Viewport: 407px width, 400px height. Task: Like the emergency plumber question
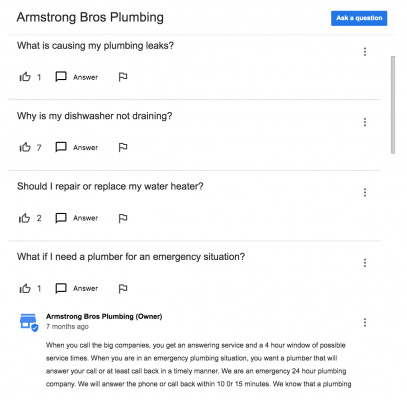pyautogui.click(x=25, y=288)
